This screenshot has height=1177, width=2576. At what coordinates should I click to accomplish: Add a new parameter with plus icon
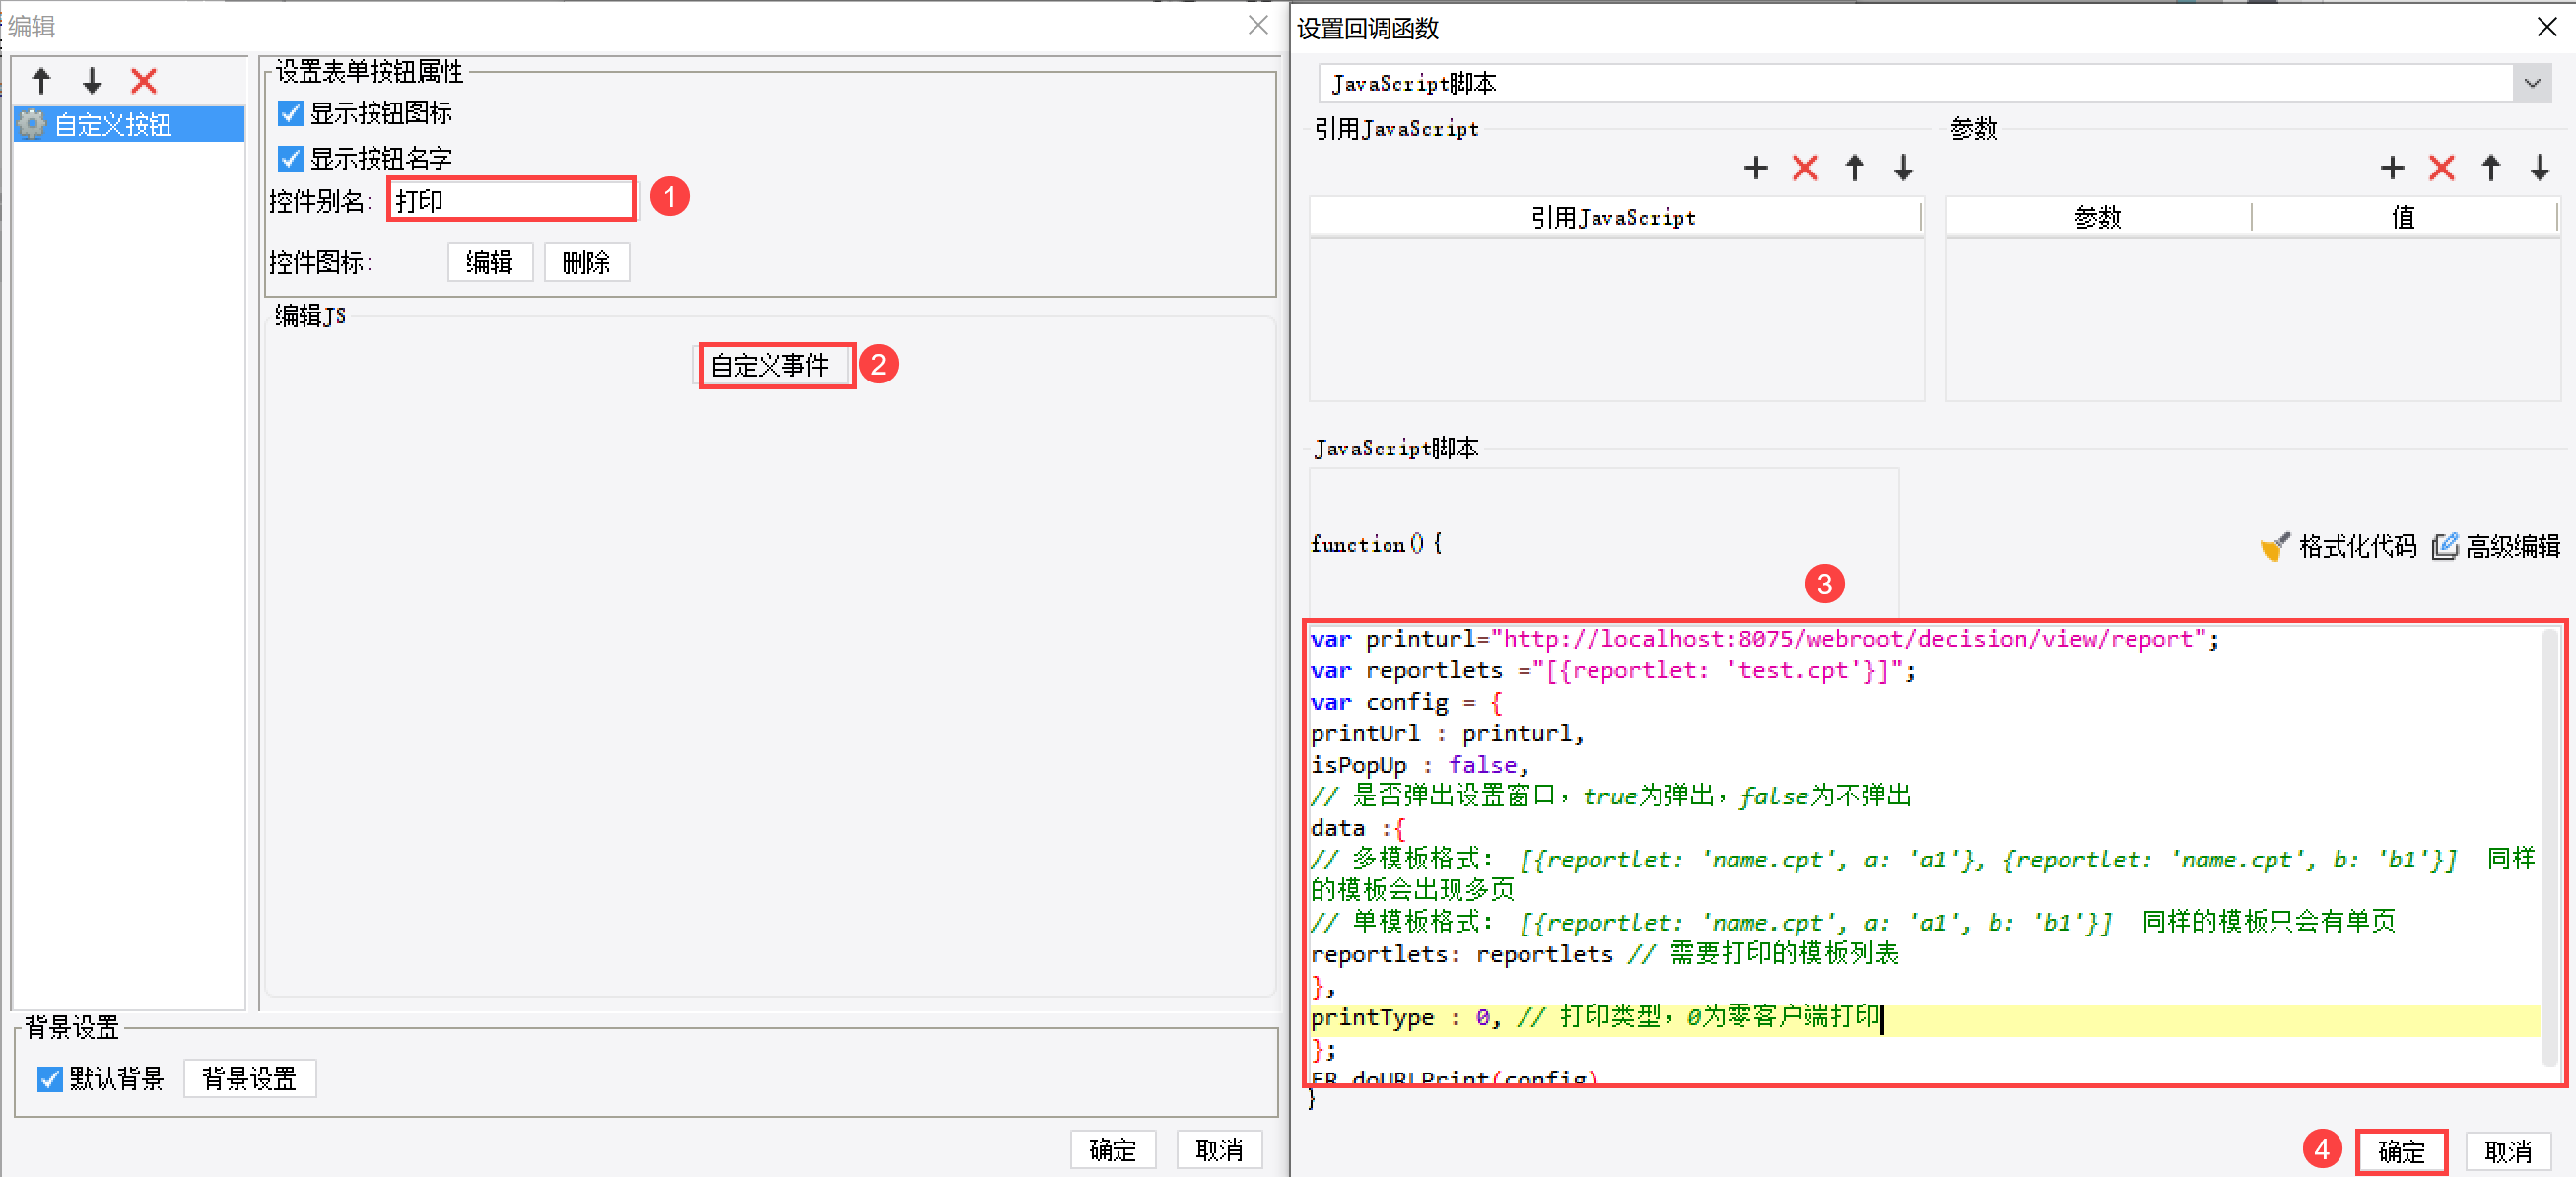tap(2391, 168)
